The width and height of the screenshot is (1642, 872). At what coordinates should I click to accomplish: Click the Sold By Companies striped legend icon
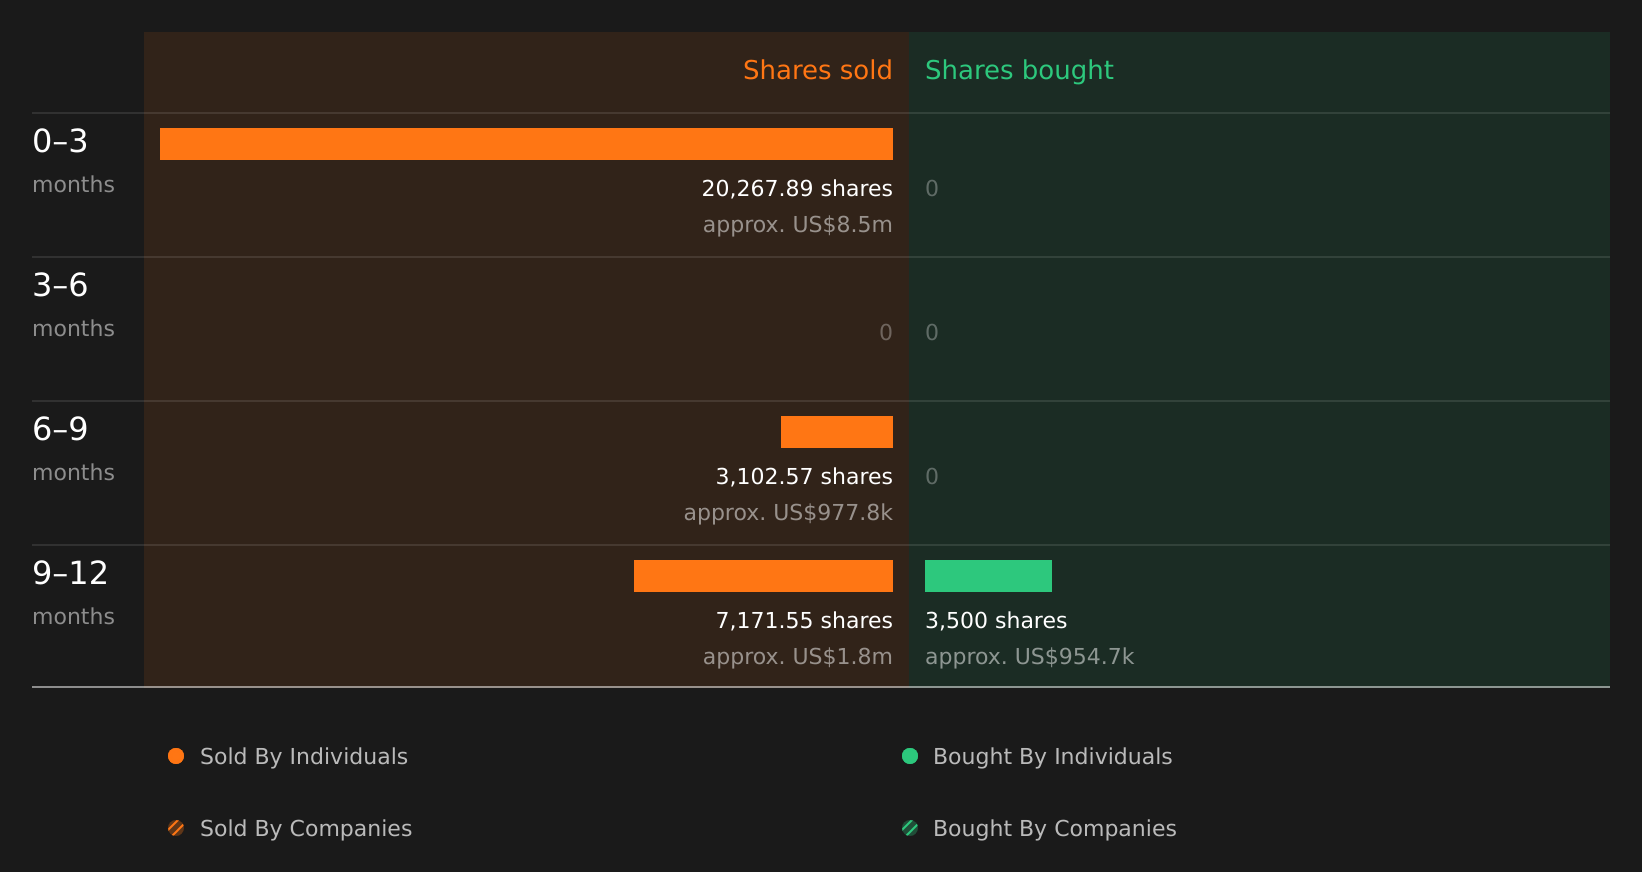176,828
